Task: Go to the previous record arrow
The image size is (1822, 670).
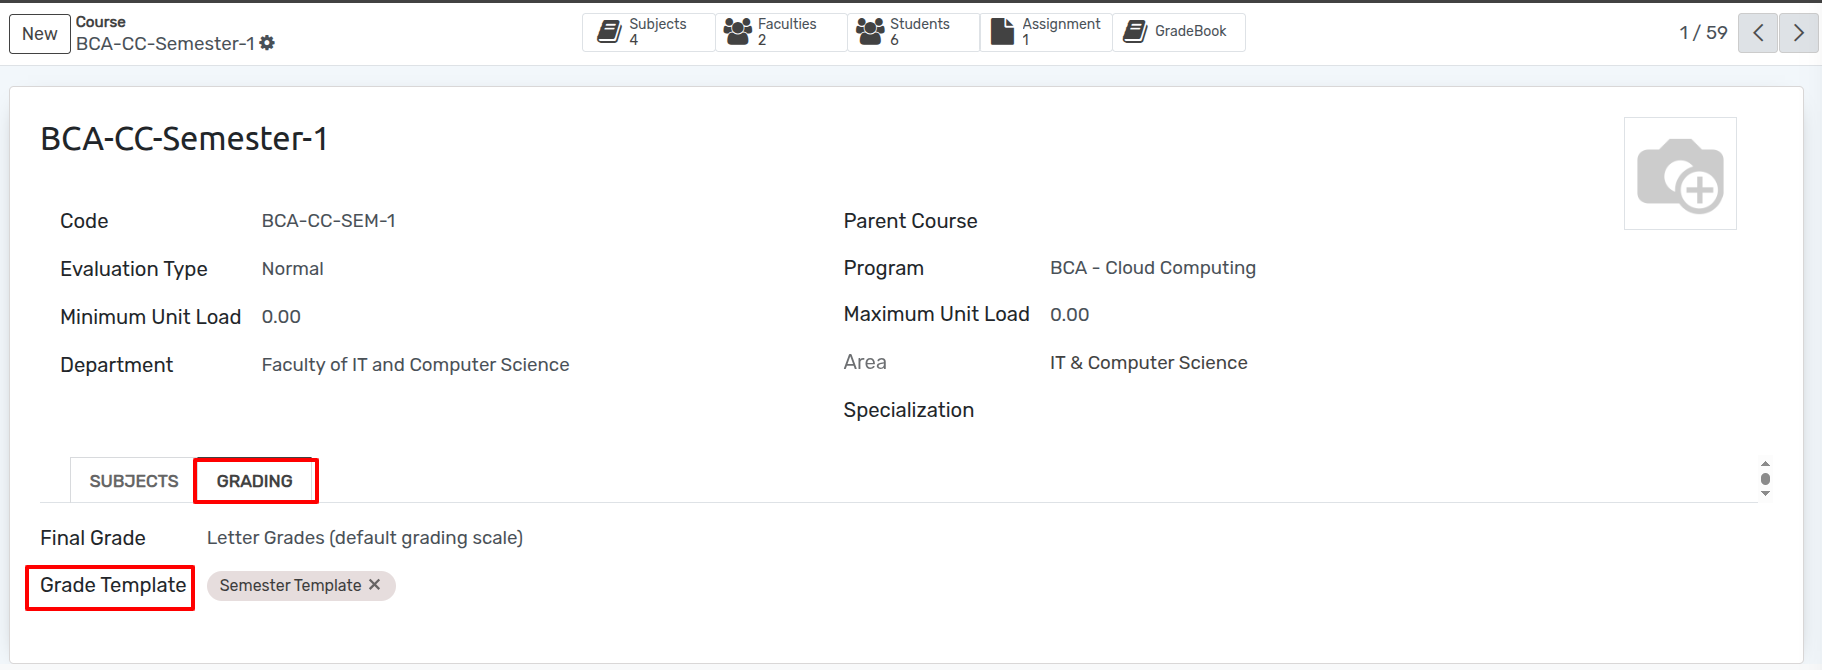Action: (x=1758, y=33)
